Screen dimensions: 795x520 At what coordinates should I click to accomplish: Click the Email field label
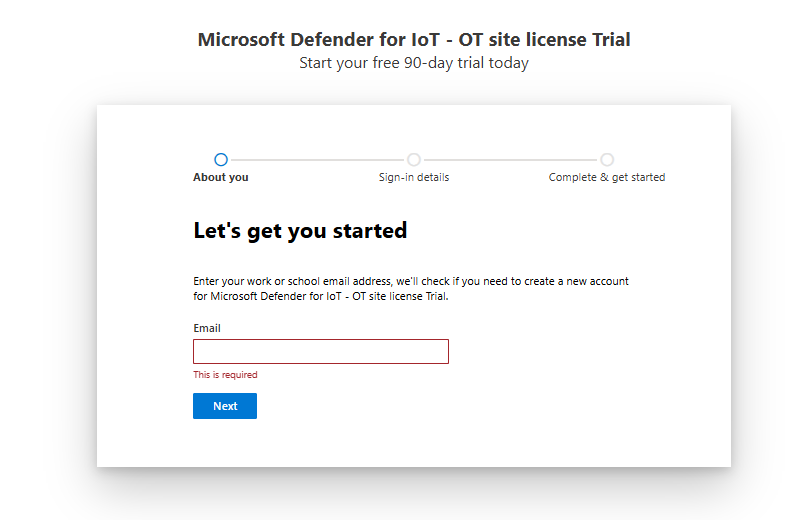point(207,328)
